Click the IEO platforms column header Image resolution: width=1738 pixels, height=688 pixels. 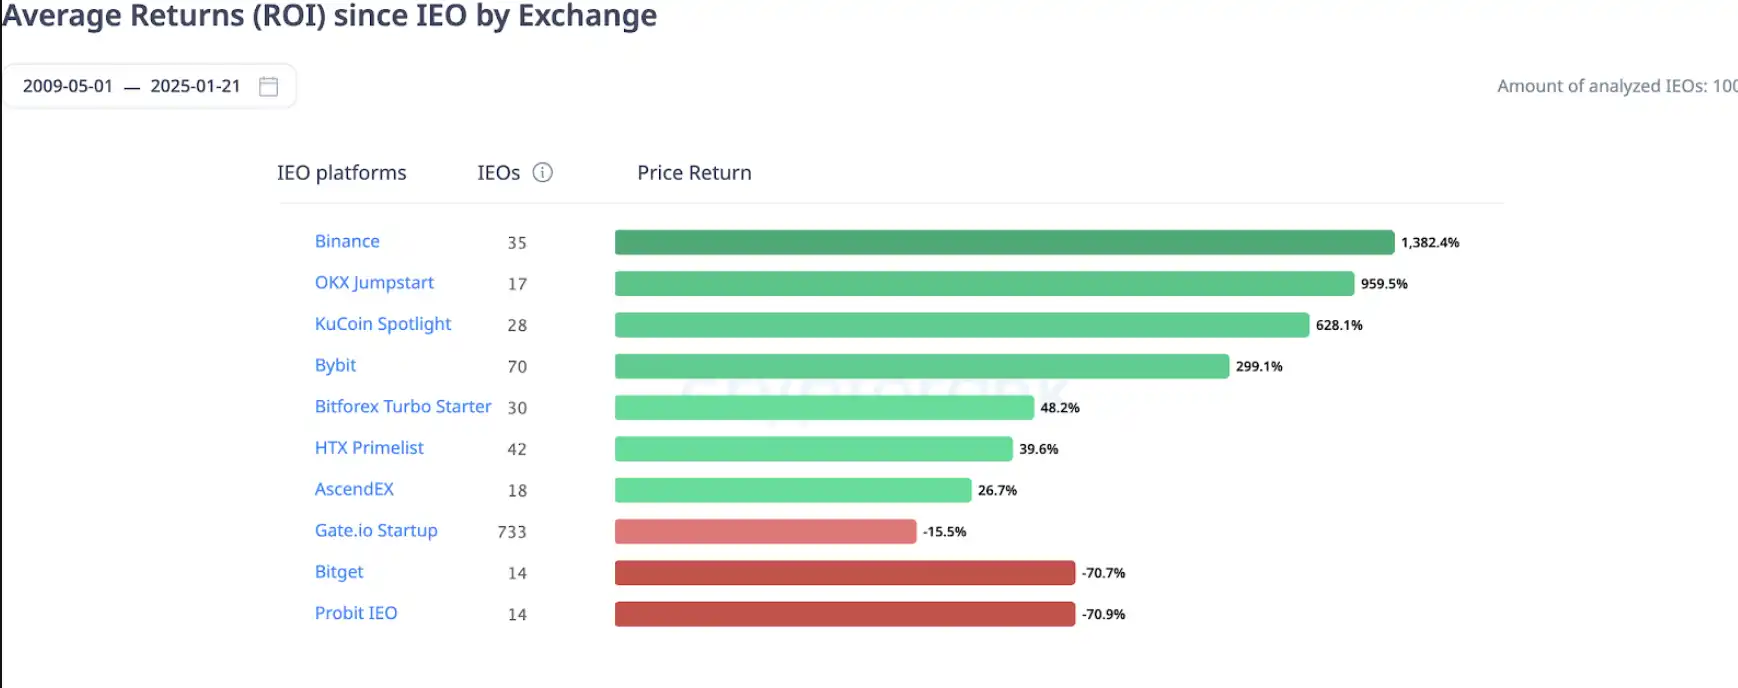[341, 173]
